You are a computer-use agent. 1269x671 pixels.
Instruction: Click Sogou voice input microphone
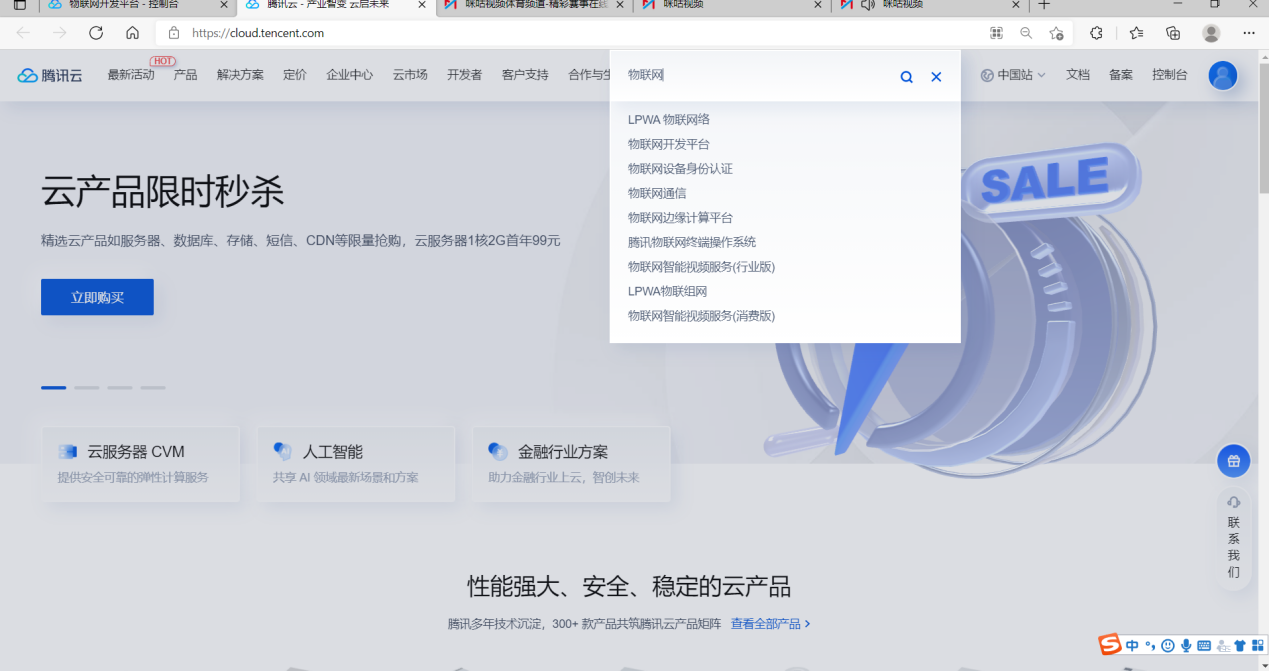(x=1186, y=646)
